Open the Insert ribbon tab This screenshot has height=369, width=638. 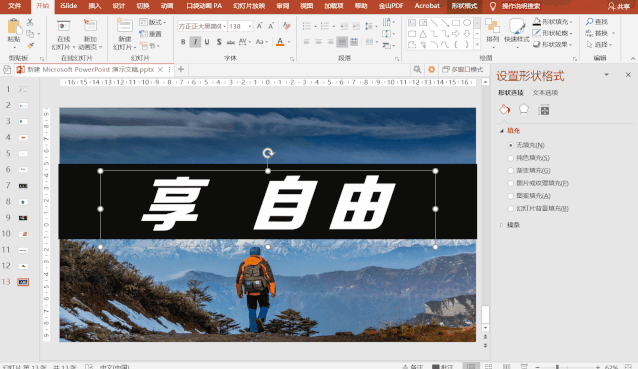coord(94,6)
